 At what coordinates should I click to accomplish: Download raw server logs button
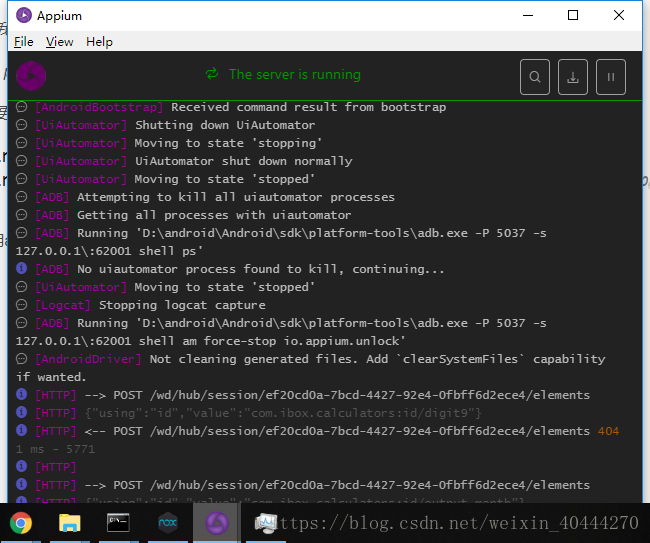(x=572, y=77)
